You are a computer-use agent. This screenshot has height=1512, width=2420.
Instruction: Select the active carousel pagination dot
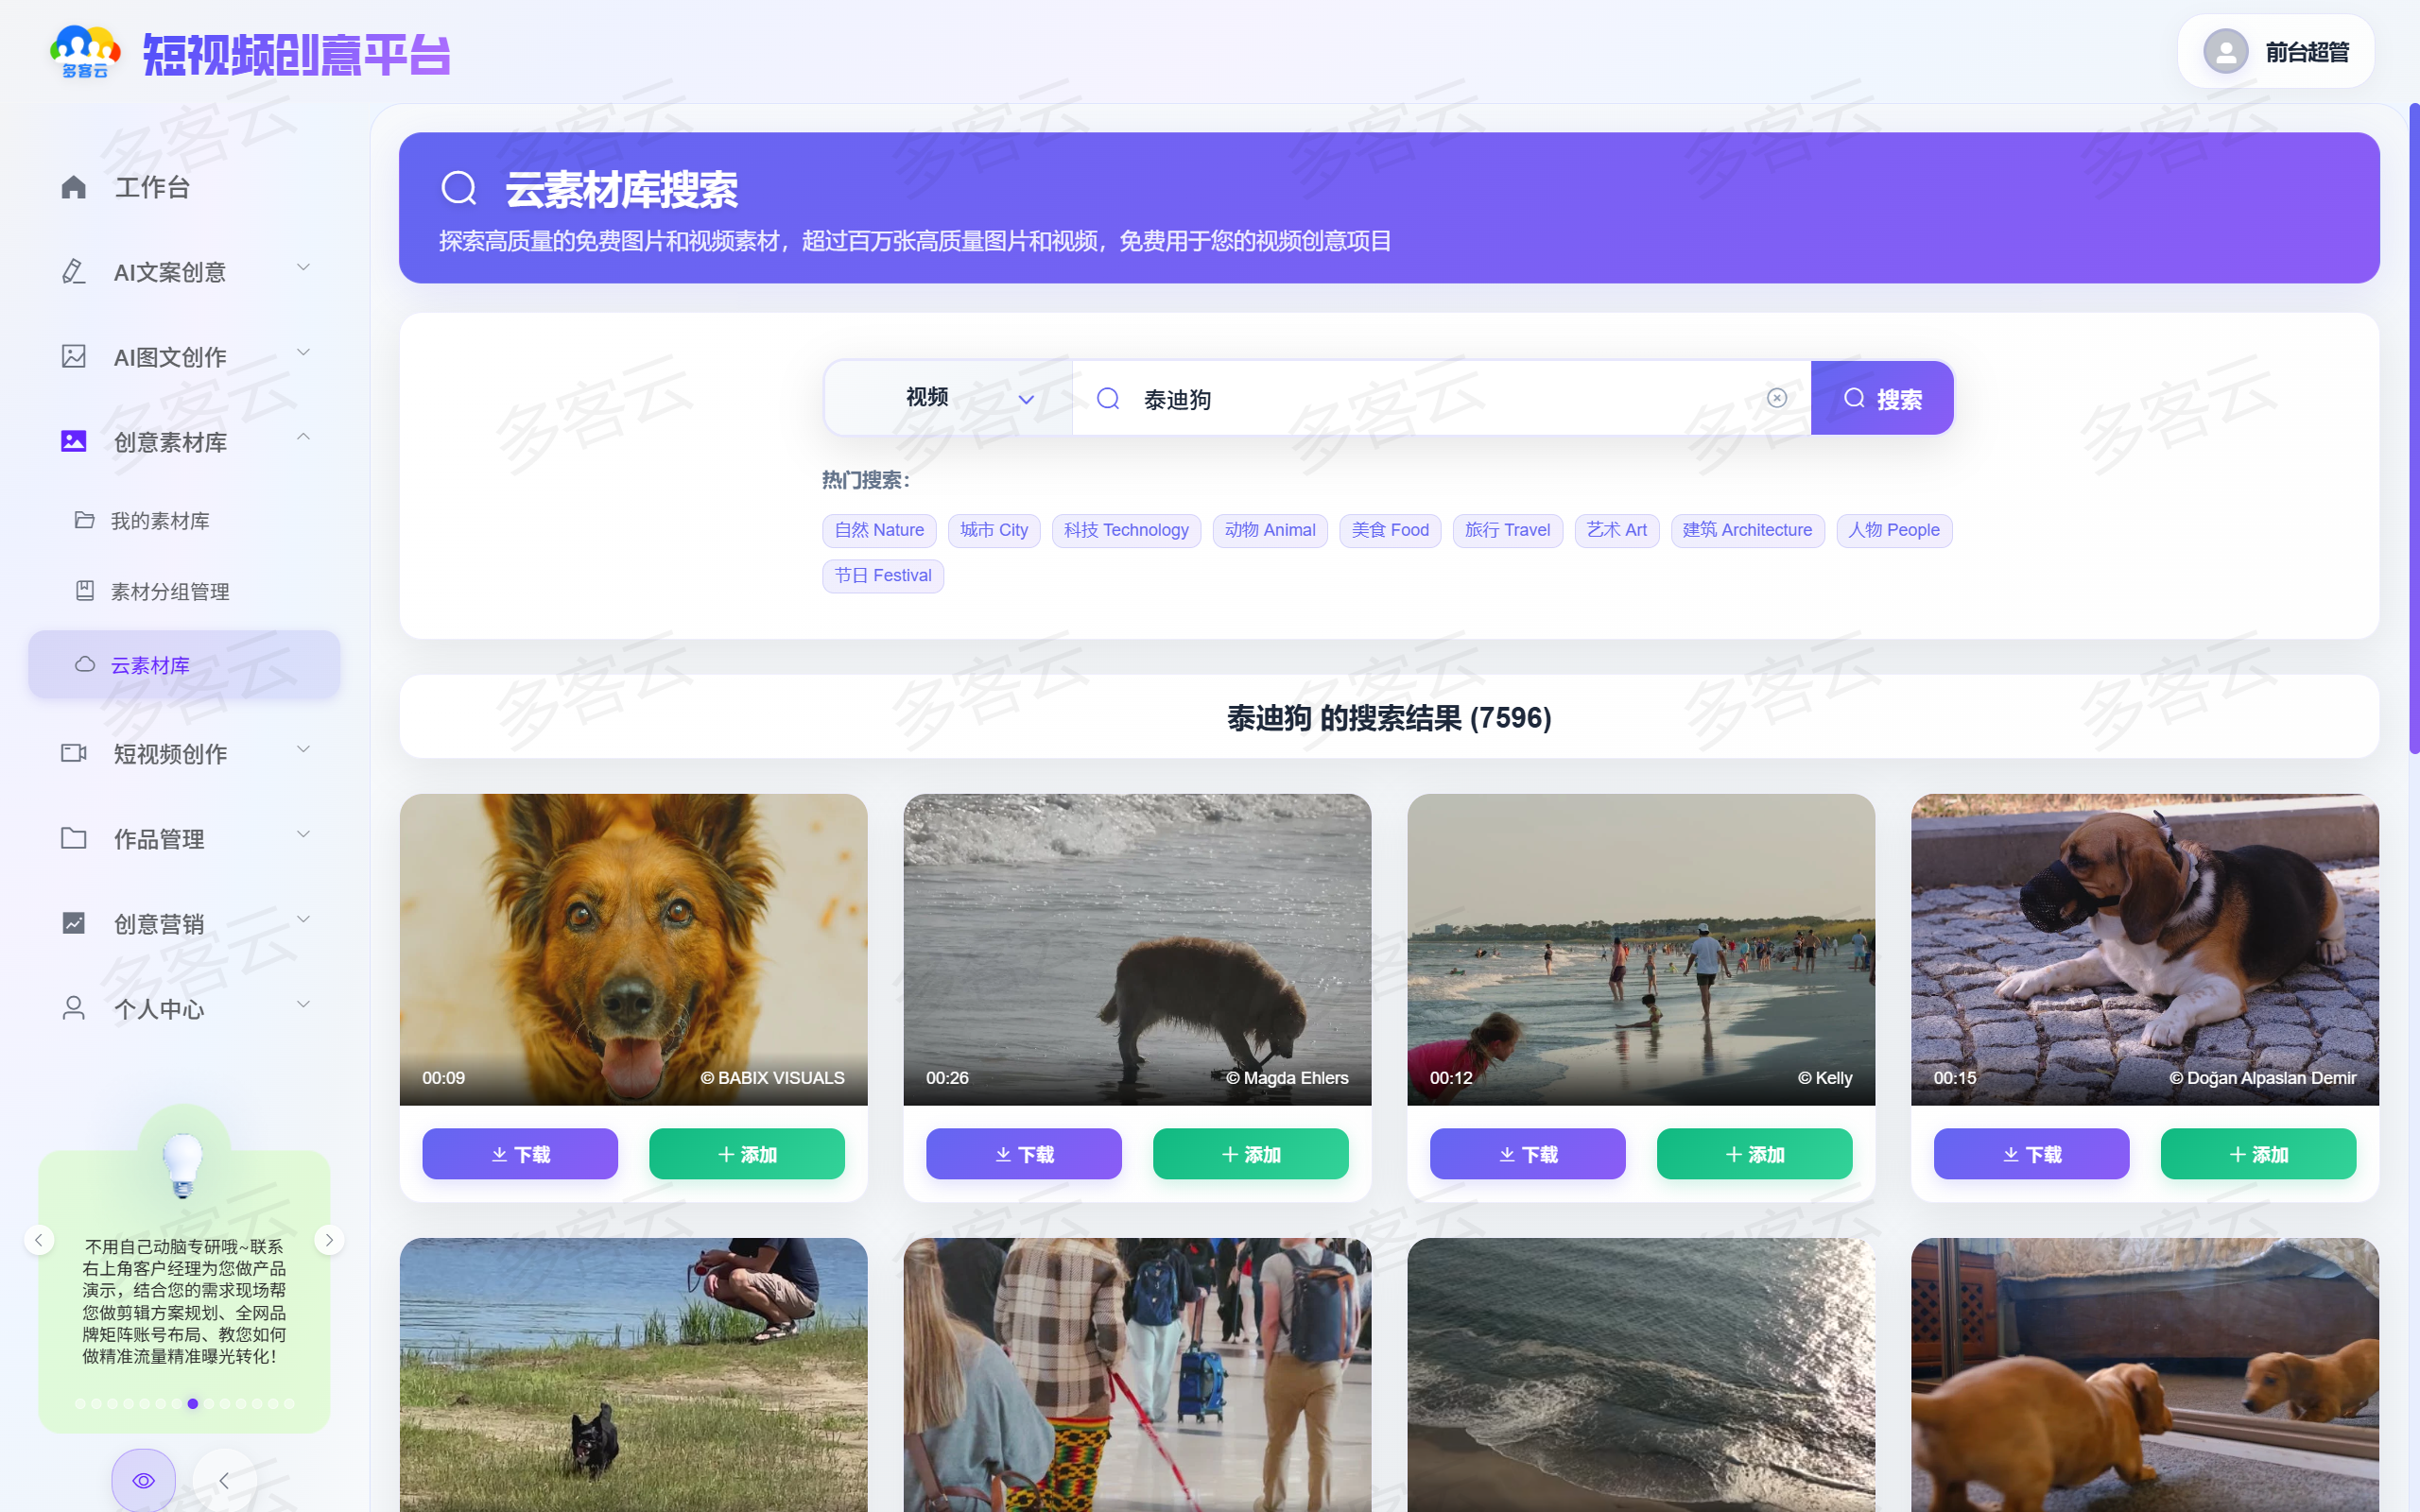(193, 1404)
